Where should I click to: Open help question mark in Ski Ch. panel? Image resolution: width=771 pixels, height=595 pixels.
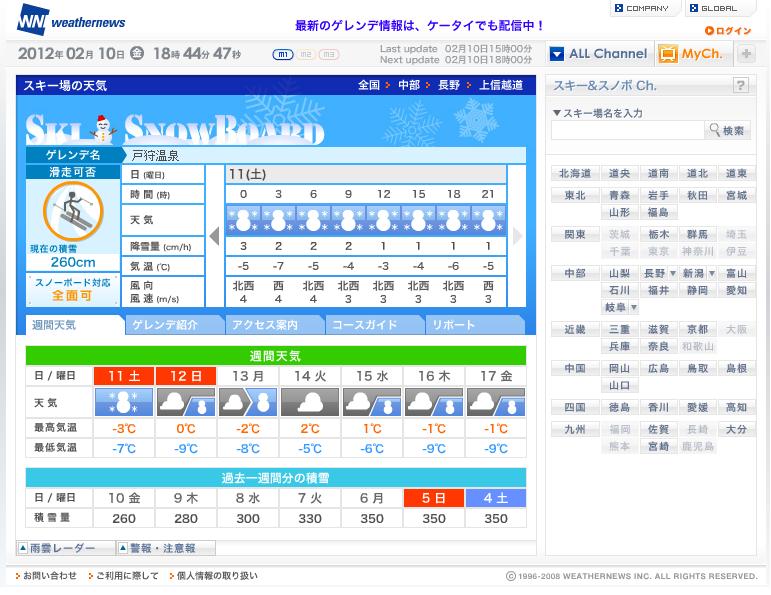[741, 85]
